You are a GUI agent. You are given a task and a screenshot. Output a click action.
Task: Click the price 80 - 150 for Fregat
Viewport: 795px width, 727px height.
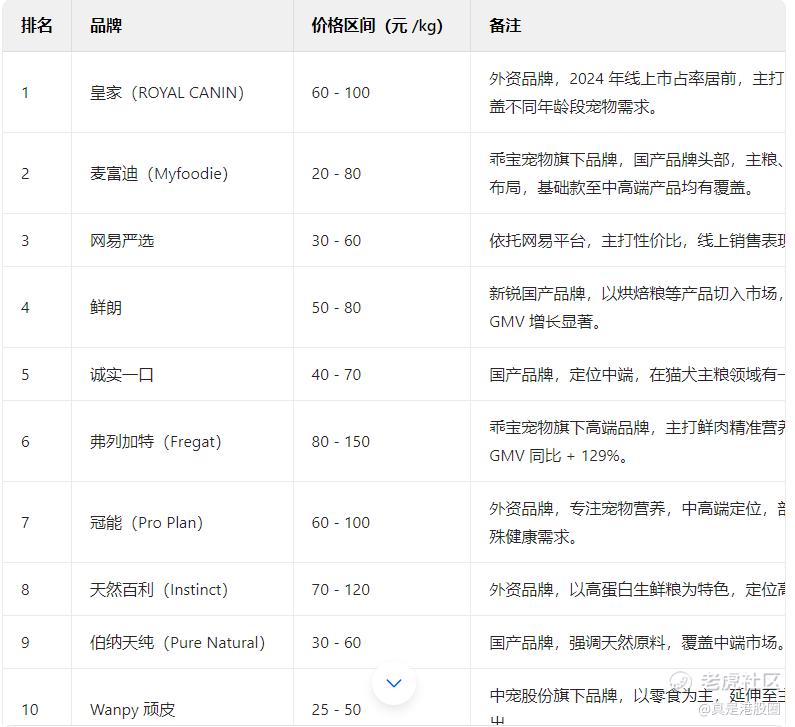[x=341, y=442]
